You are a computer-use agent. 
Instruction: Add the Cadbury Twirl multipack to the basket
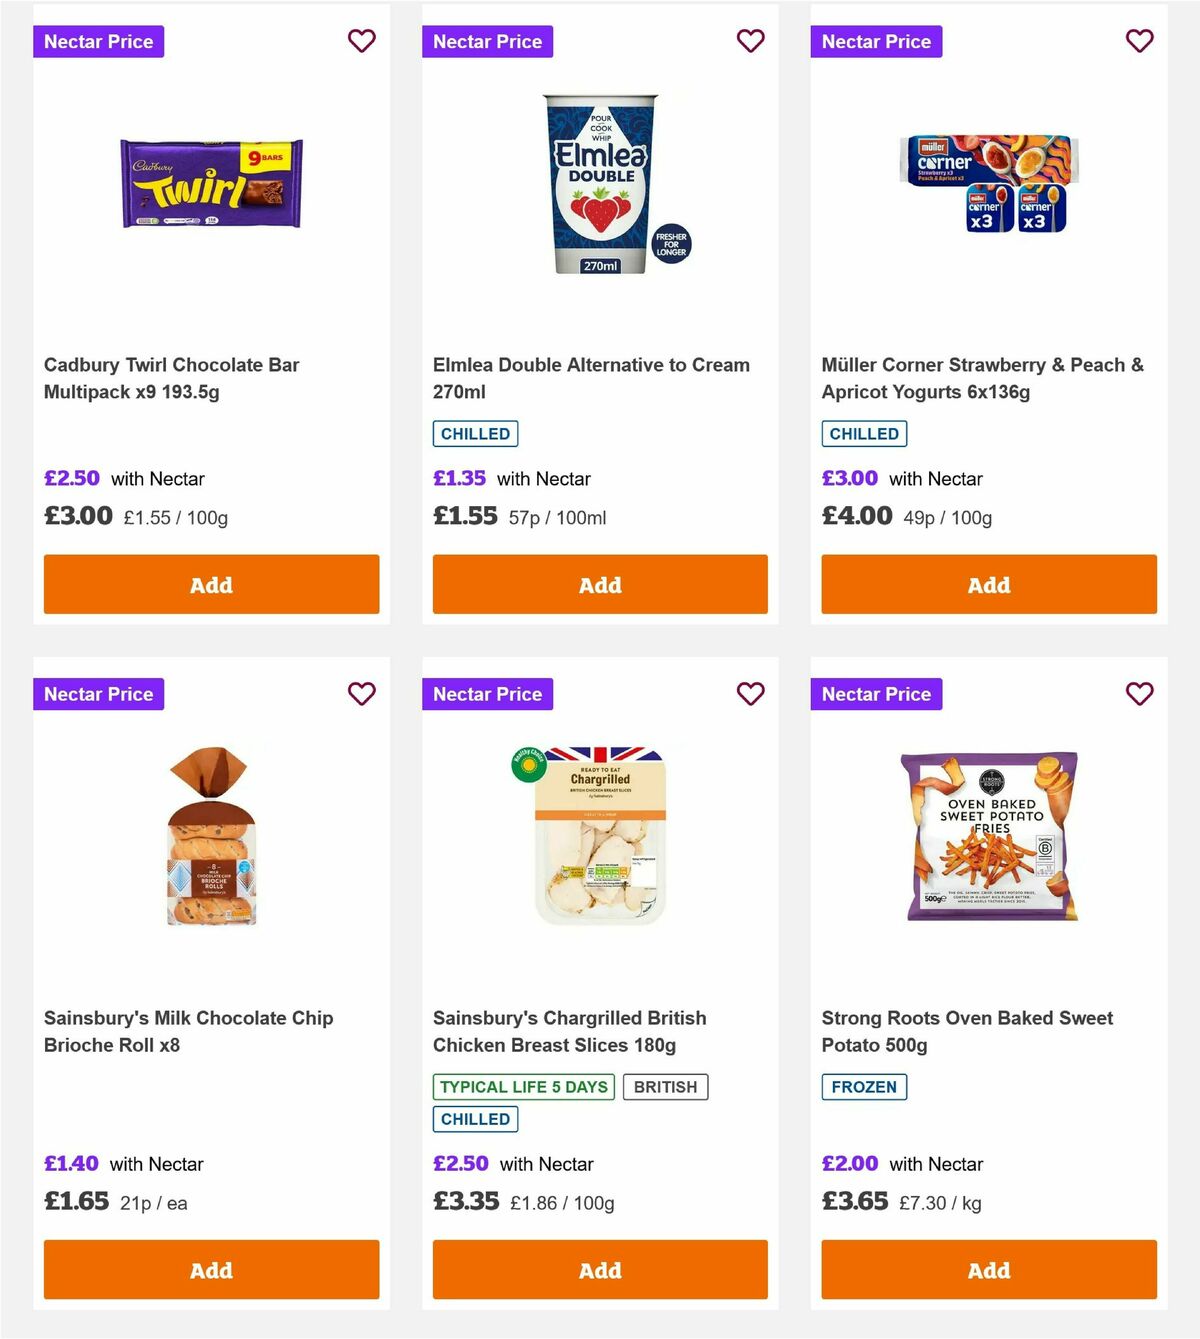[x=210, y=584]
